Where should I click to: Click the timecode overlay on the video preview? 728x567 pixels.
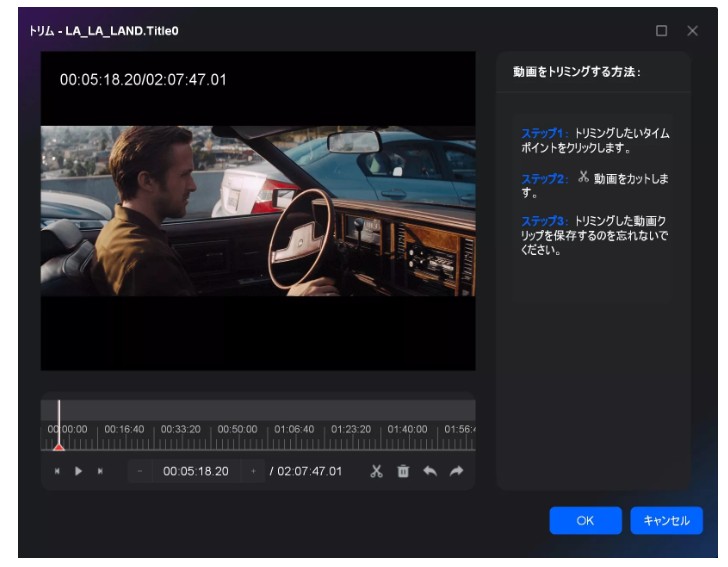coord(143,80)
